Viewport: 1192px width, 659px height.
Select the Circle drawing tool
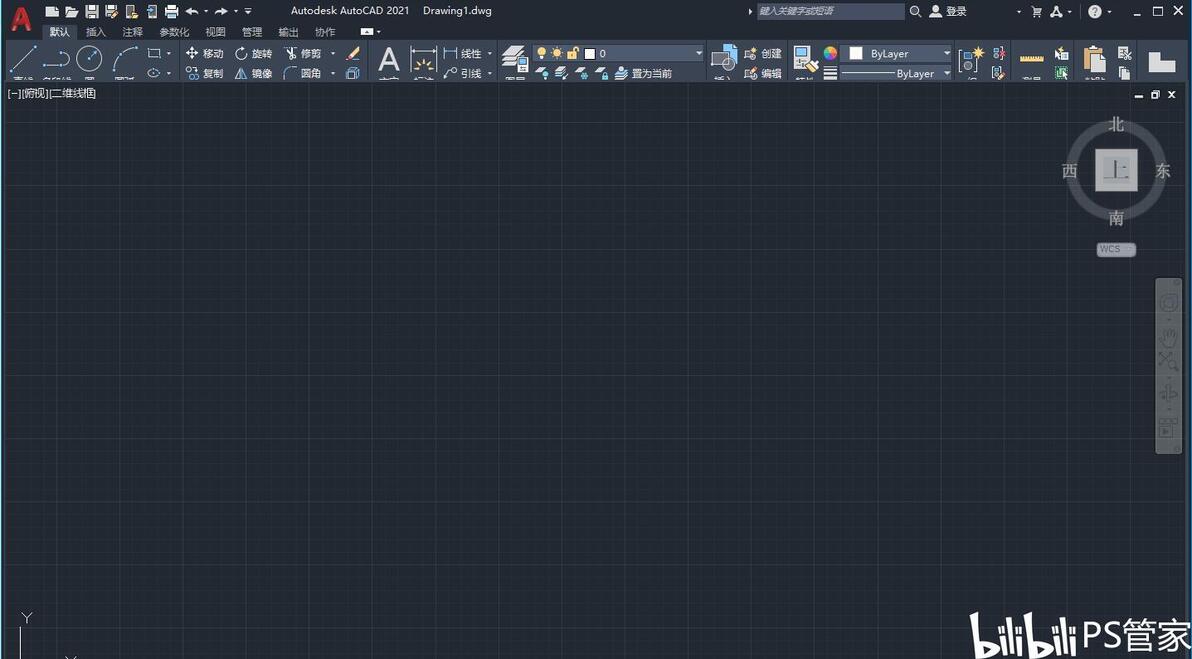click(90, 59)
